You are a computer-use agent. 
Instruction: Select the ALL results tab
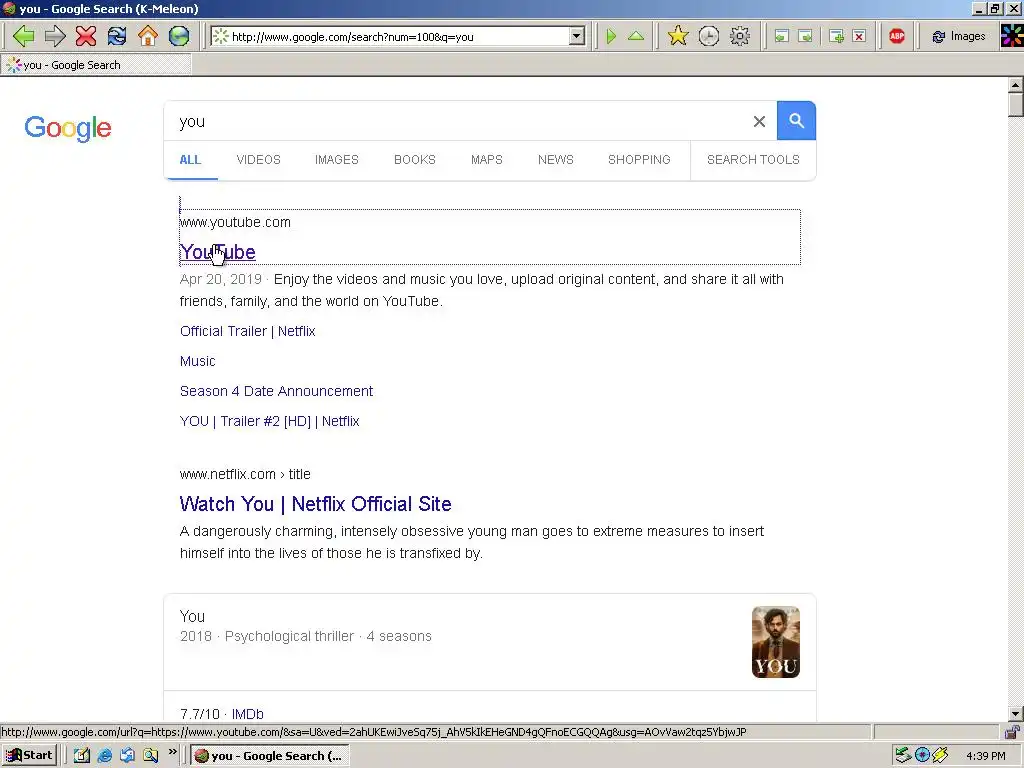[190, 159]
